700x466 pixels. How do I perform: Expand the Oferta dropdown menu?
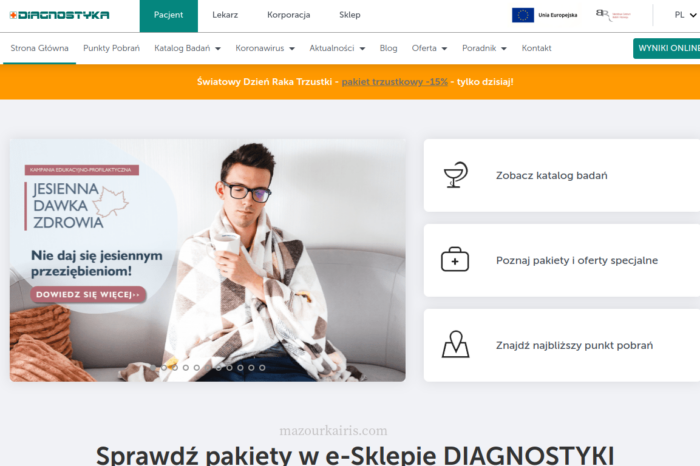point(429,48)
